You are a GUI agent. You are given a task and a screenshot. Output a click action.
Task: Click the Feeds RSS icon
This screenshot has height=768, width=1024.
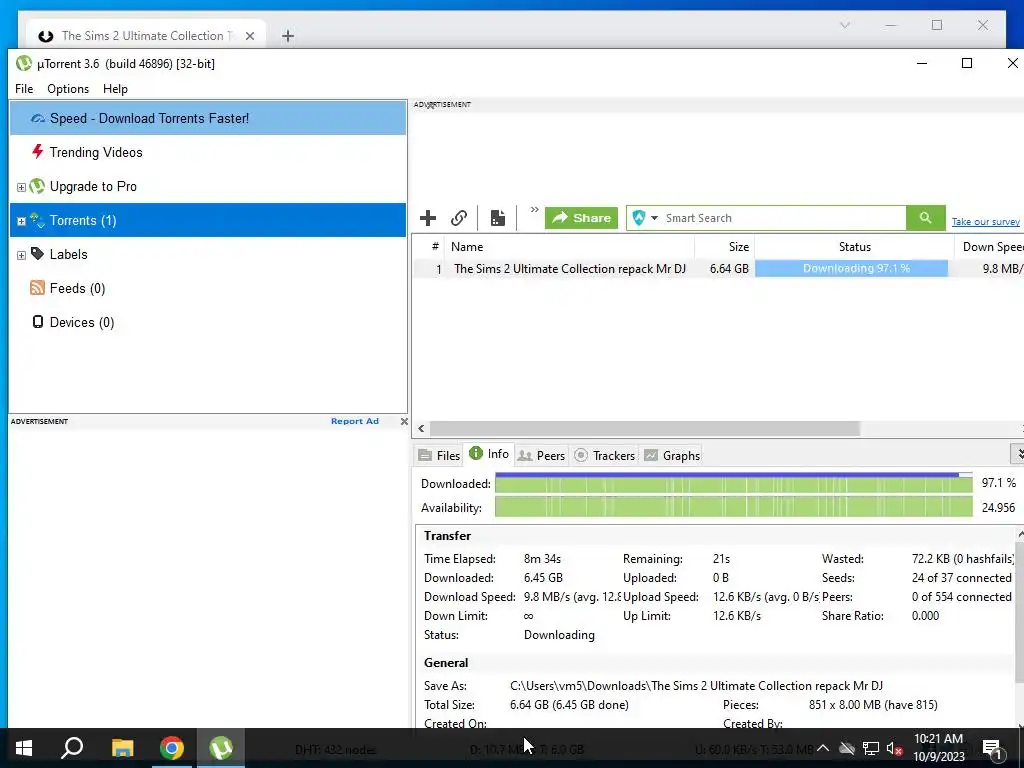[37, 287]
